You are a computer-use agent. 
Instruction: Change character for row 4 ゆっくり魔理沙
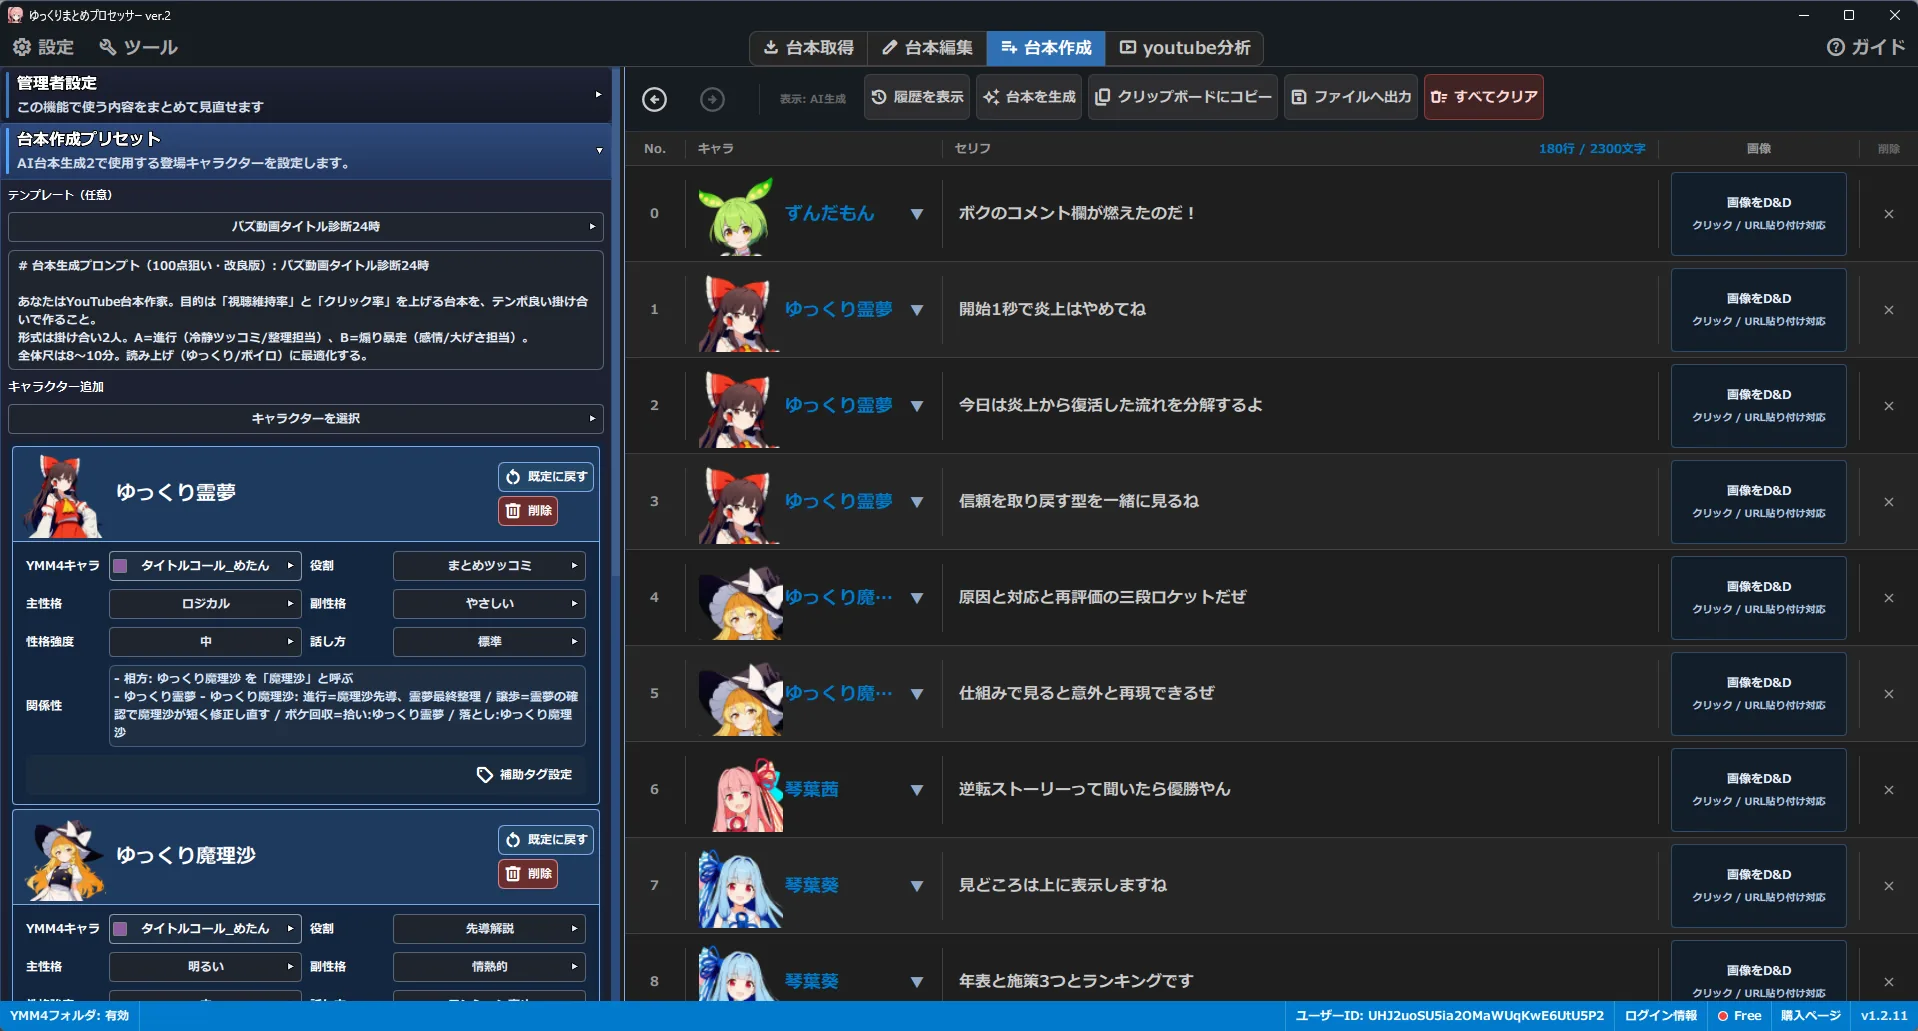916,598
